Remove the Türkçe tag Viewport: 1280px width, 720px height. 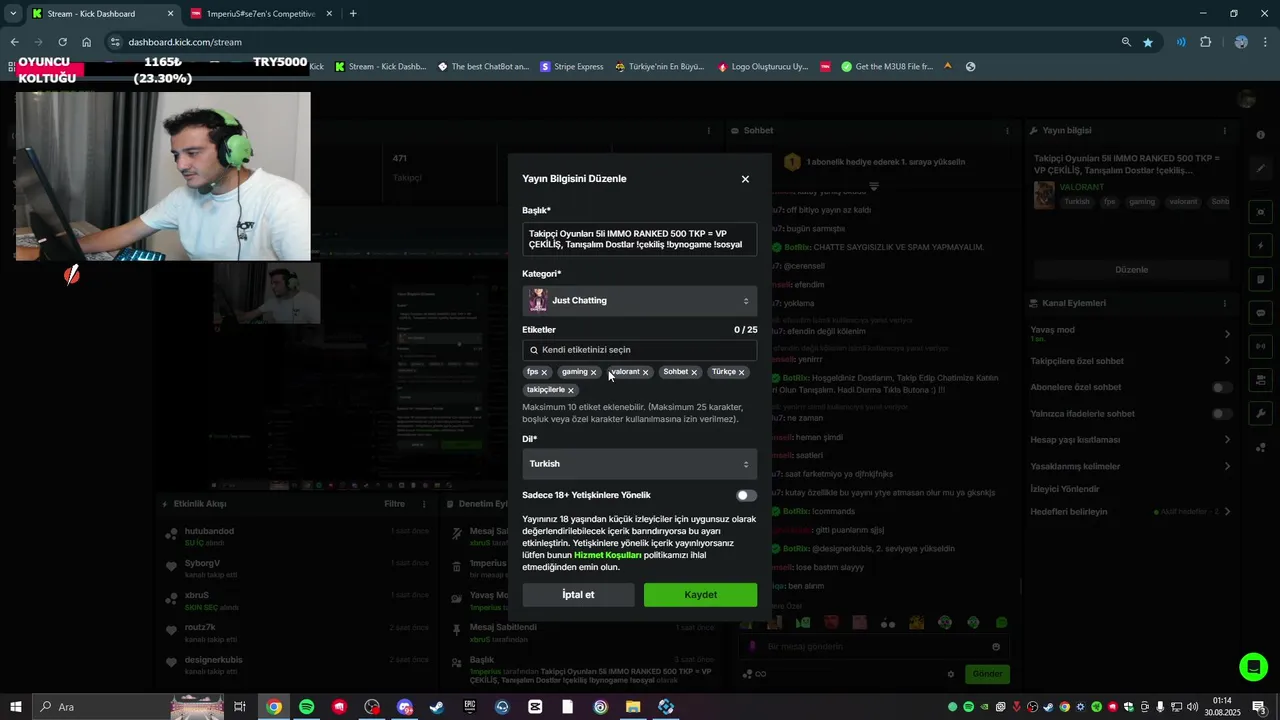pyautogui.click(x=741, y=373)
